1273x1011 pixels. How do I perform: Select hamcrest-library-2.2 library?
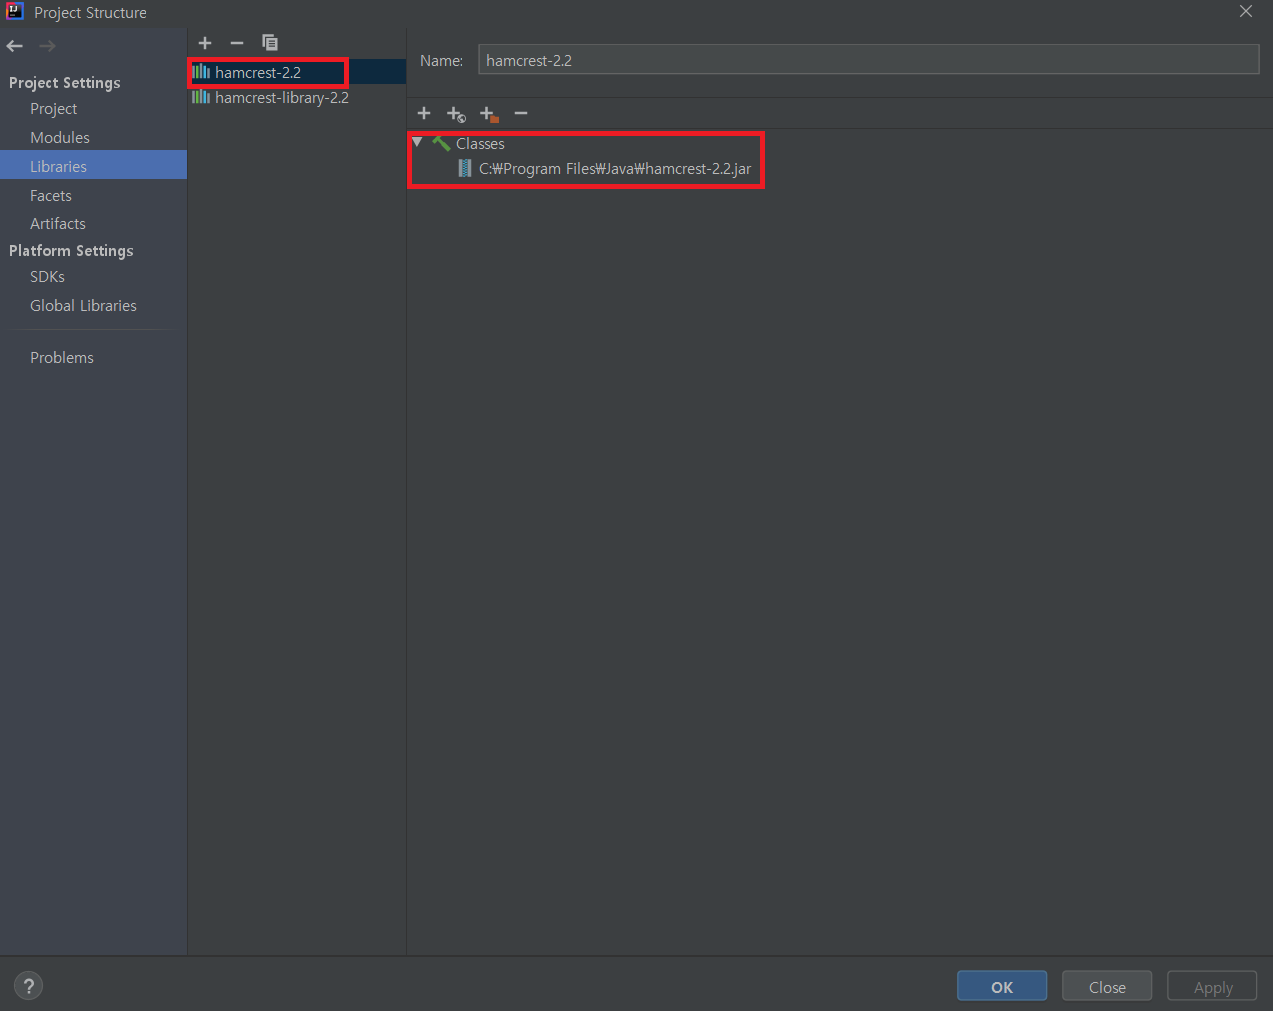tap(297, 97)
